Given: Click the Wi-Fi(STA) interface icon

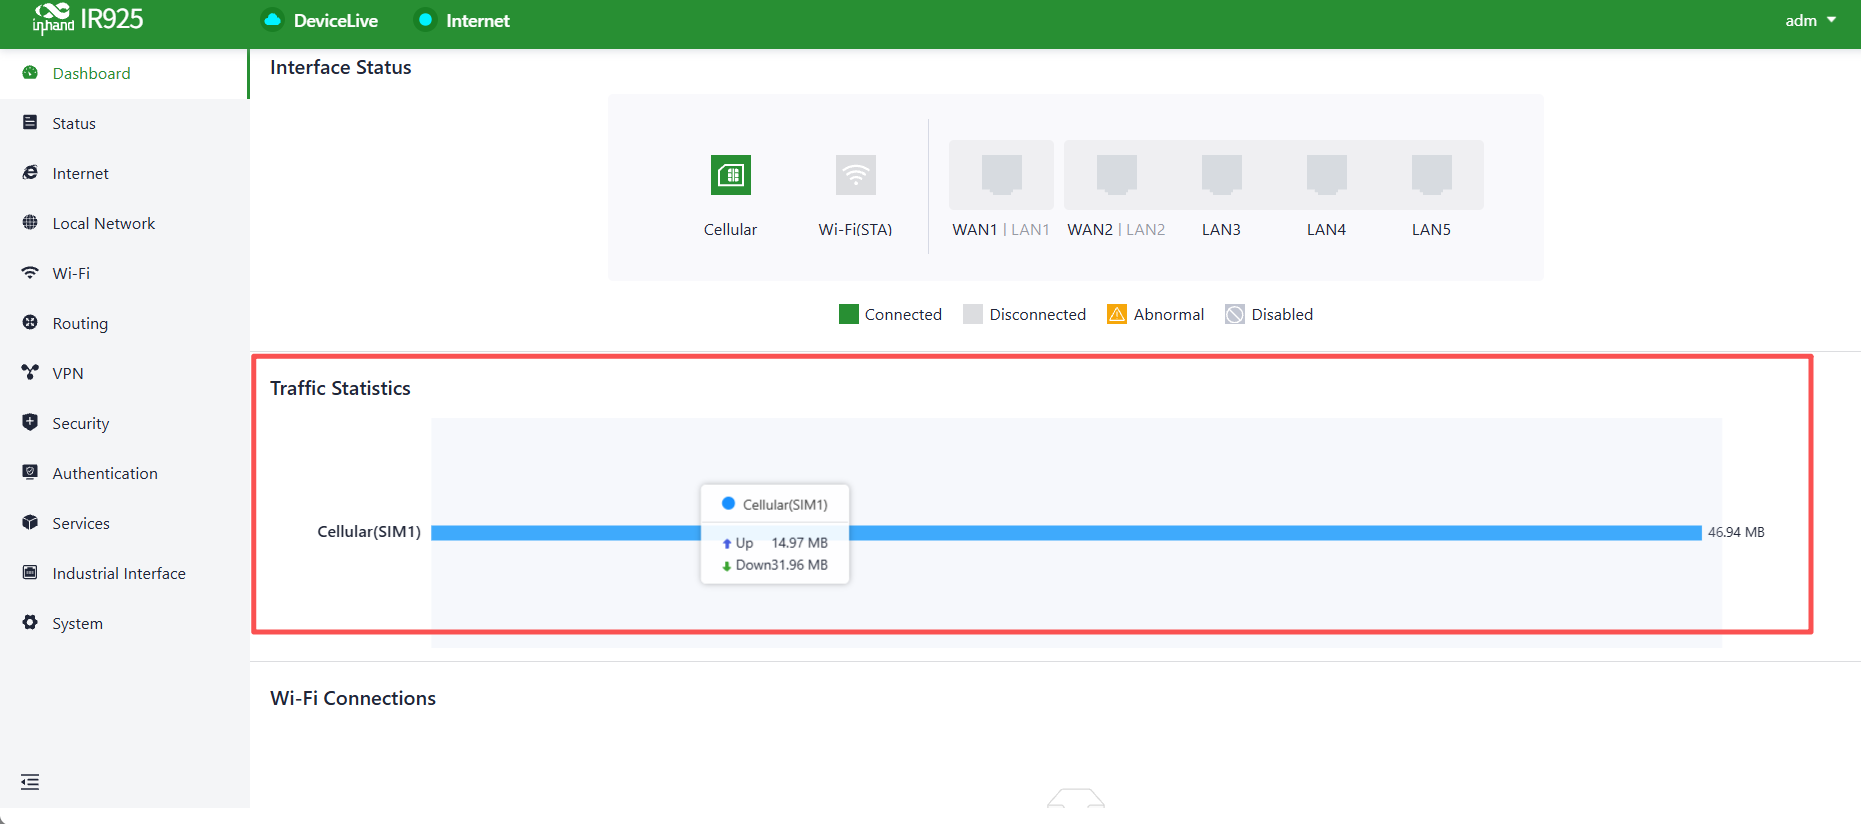Looking at the screenshot, I should coord(856,175).
